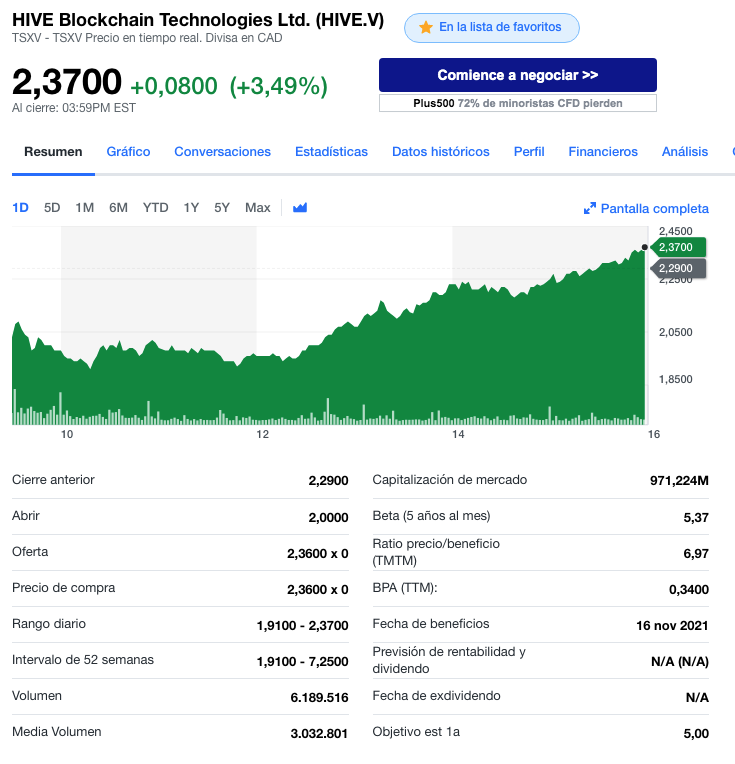The width and height of the screenshot is (735, 764).
Task: Go to the Estadísticas tab
Action: (331, 152)
